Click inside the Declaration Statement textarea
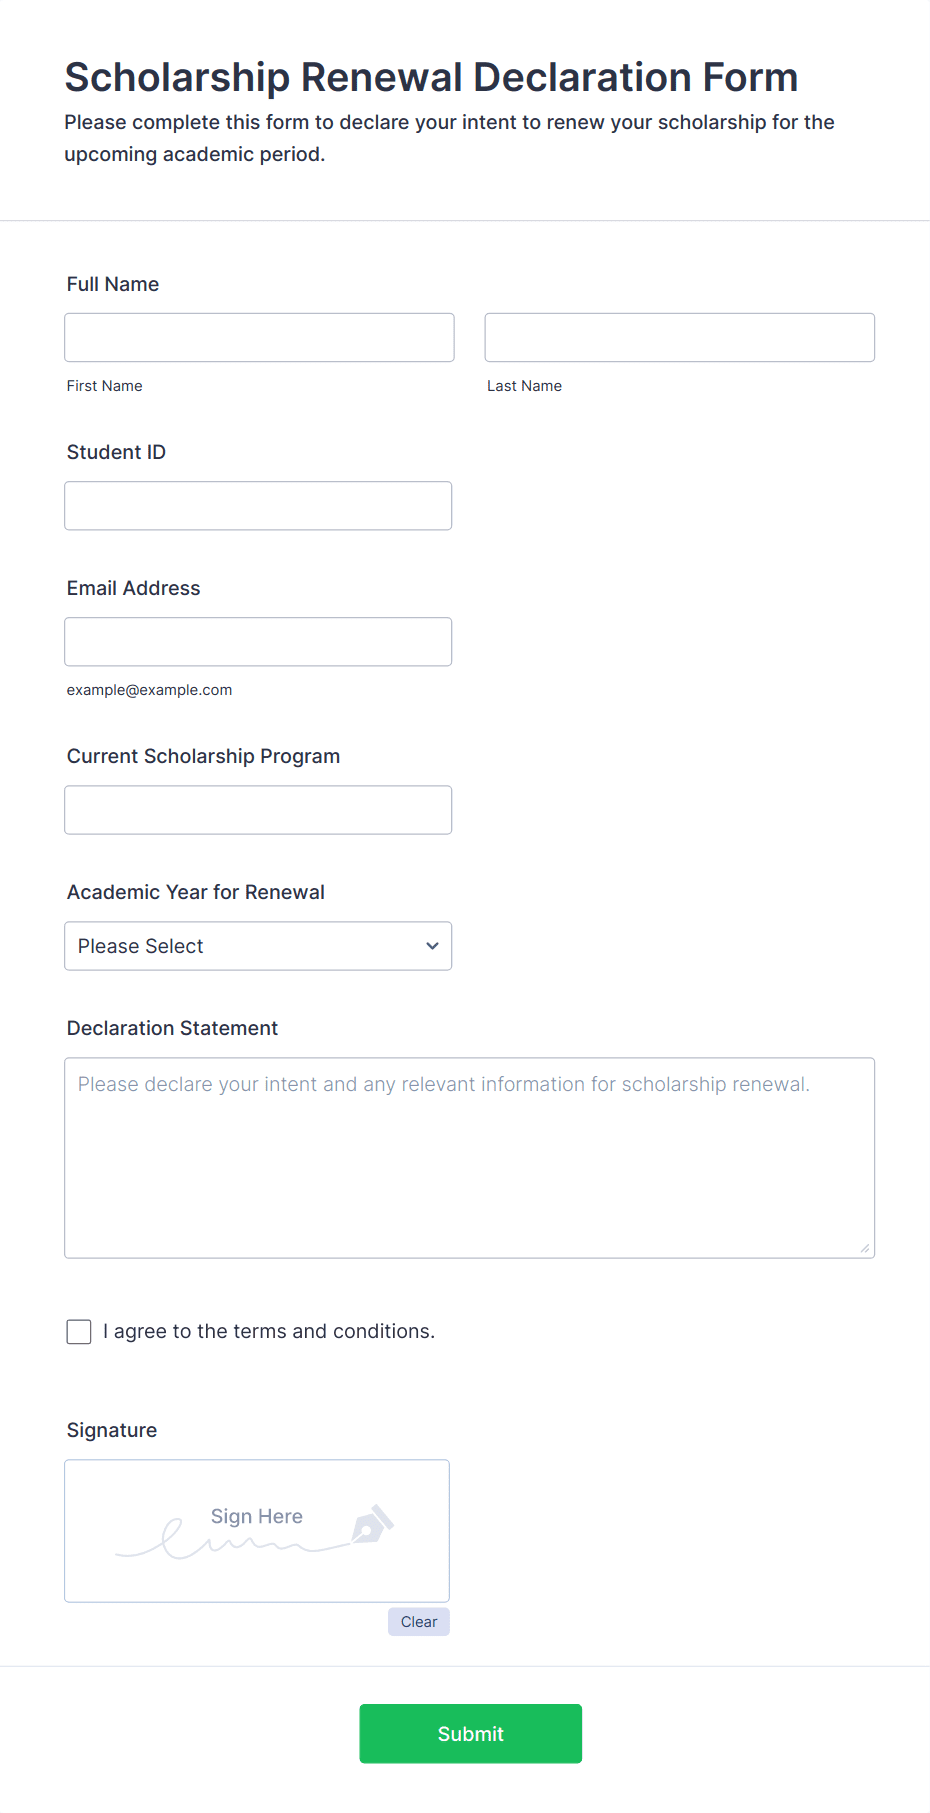Screen dimensions: 930x1813 click(470, 1158)
